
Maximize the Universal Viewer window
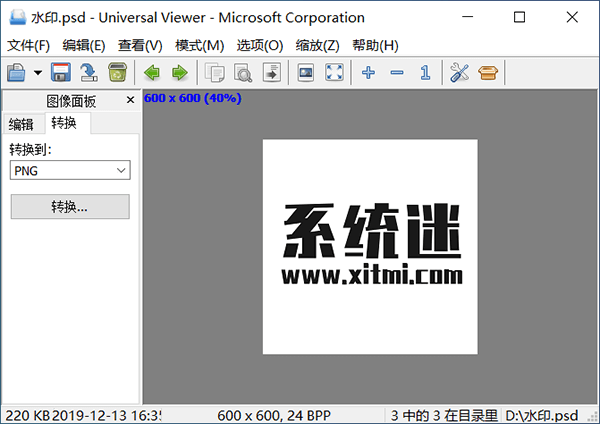pos(519,17)
